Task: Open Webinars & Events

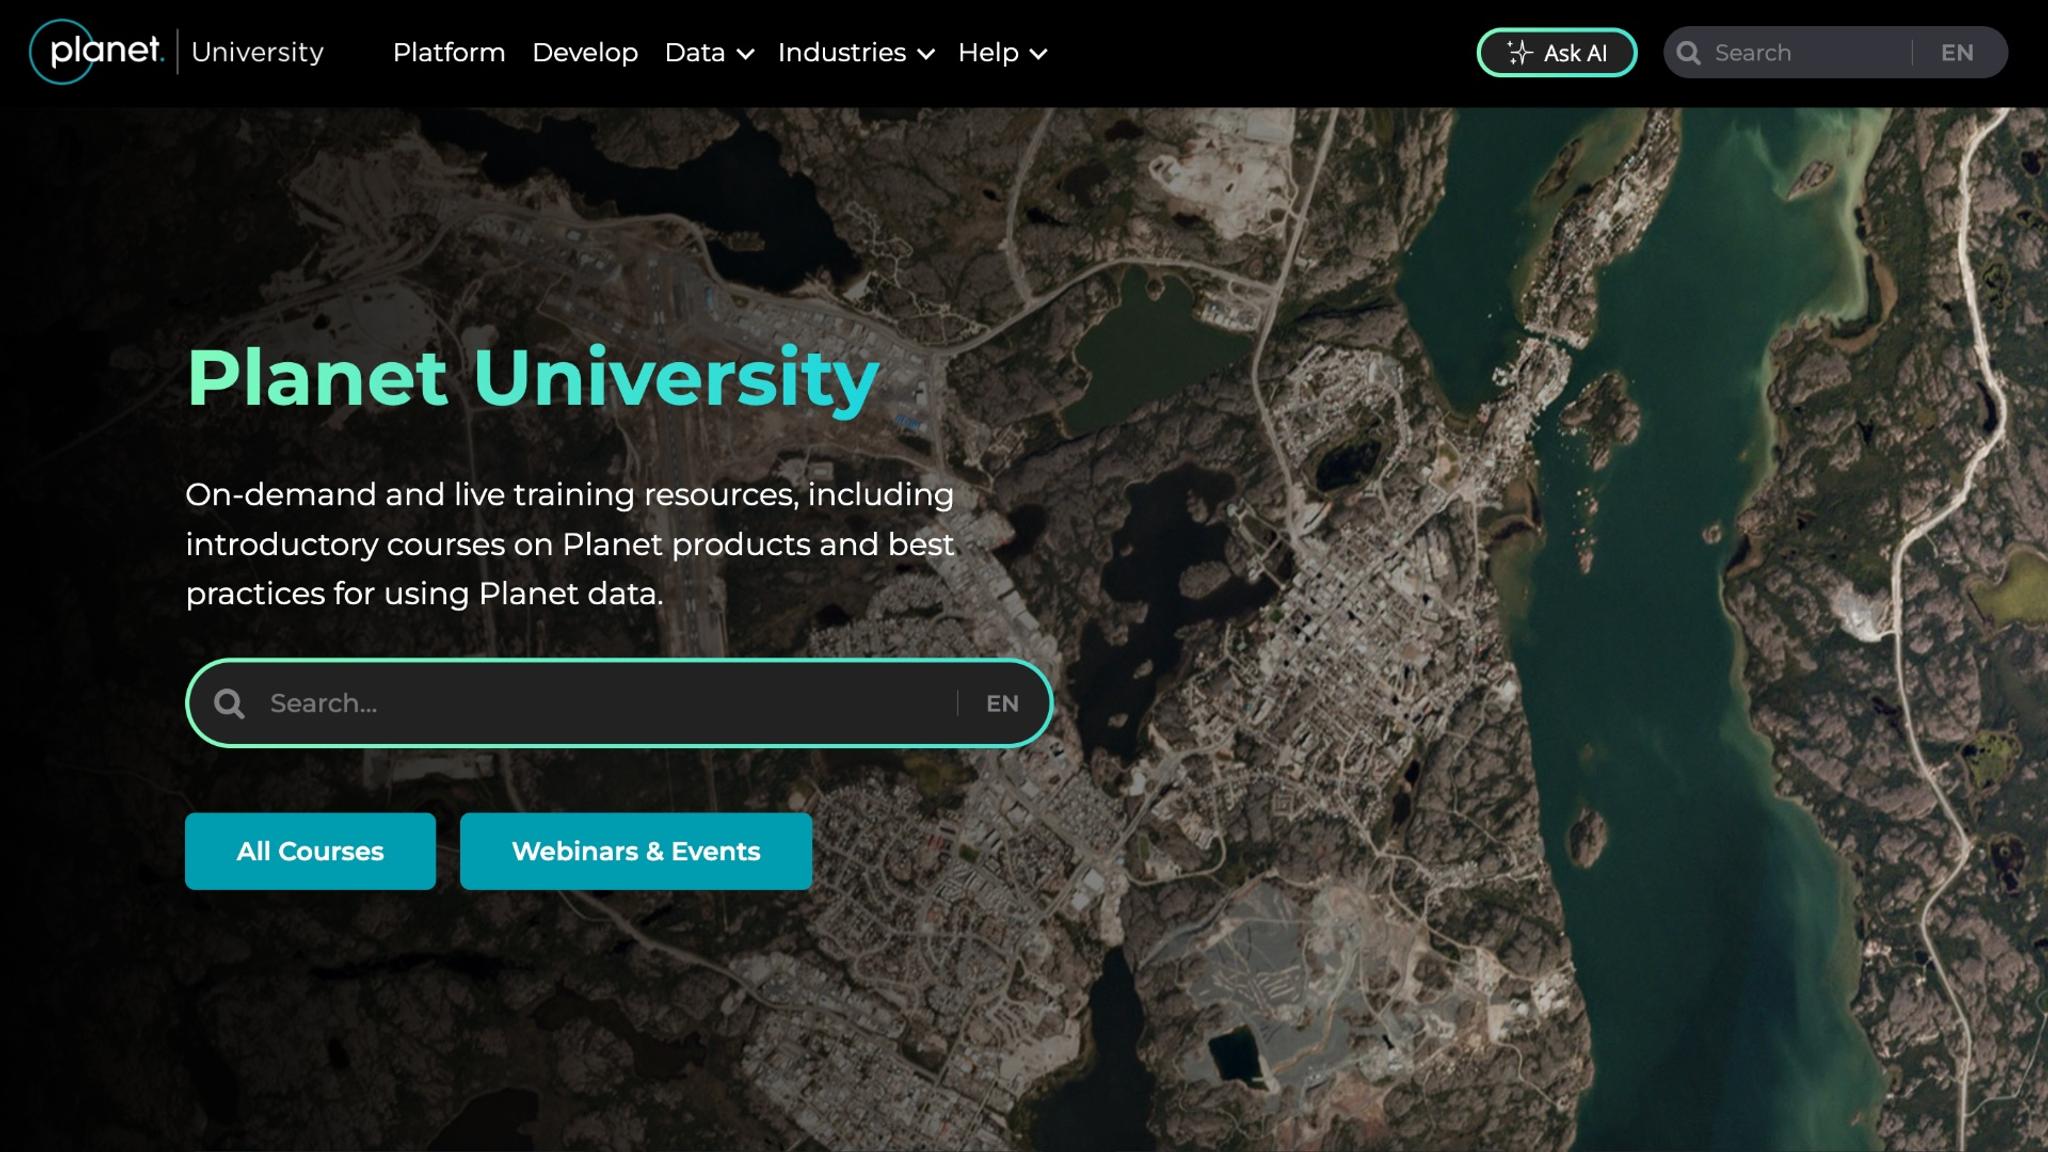Action: pyautogui.click(x=636, y=851)
